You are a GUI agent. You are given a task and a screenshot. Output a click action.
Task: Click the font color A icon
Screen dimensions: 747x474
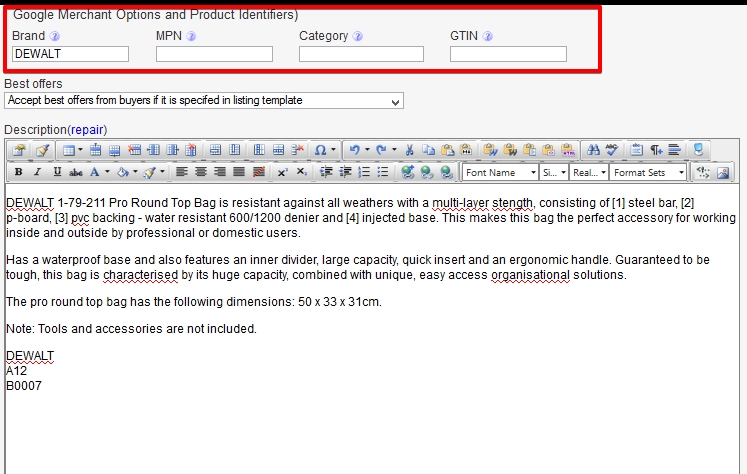pos(95,172)
